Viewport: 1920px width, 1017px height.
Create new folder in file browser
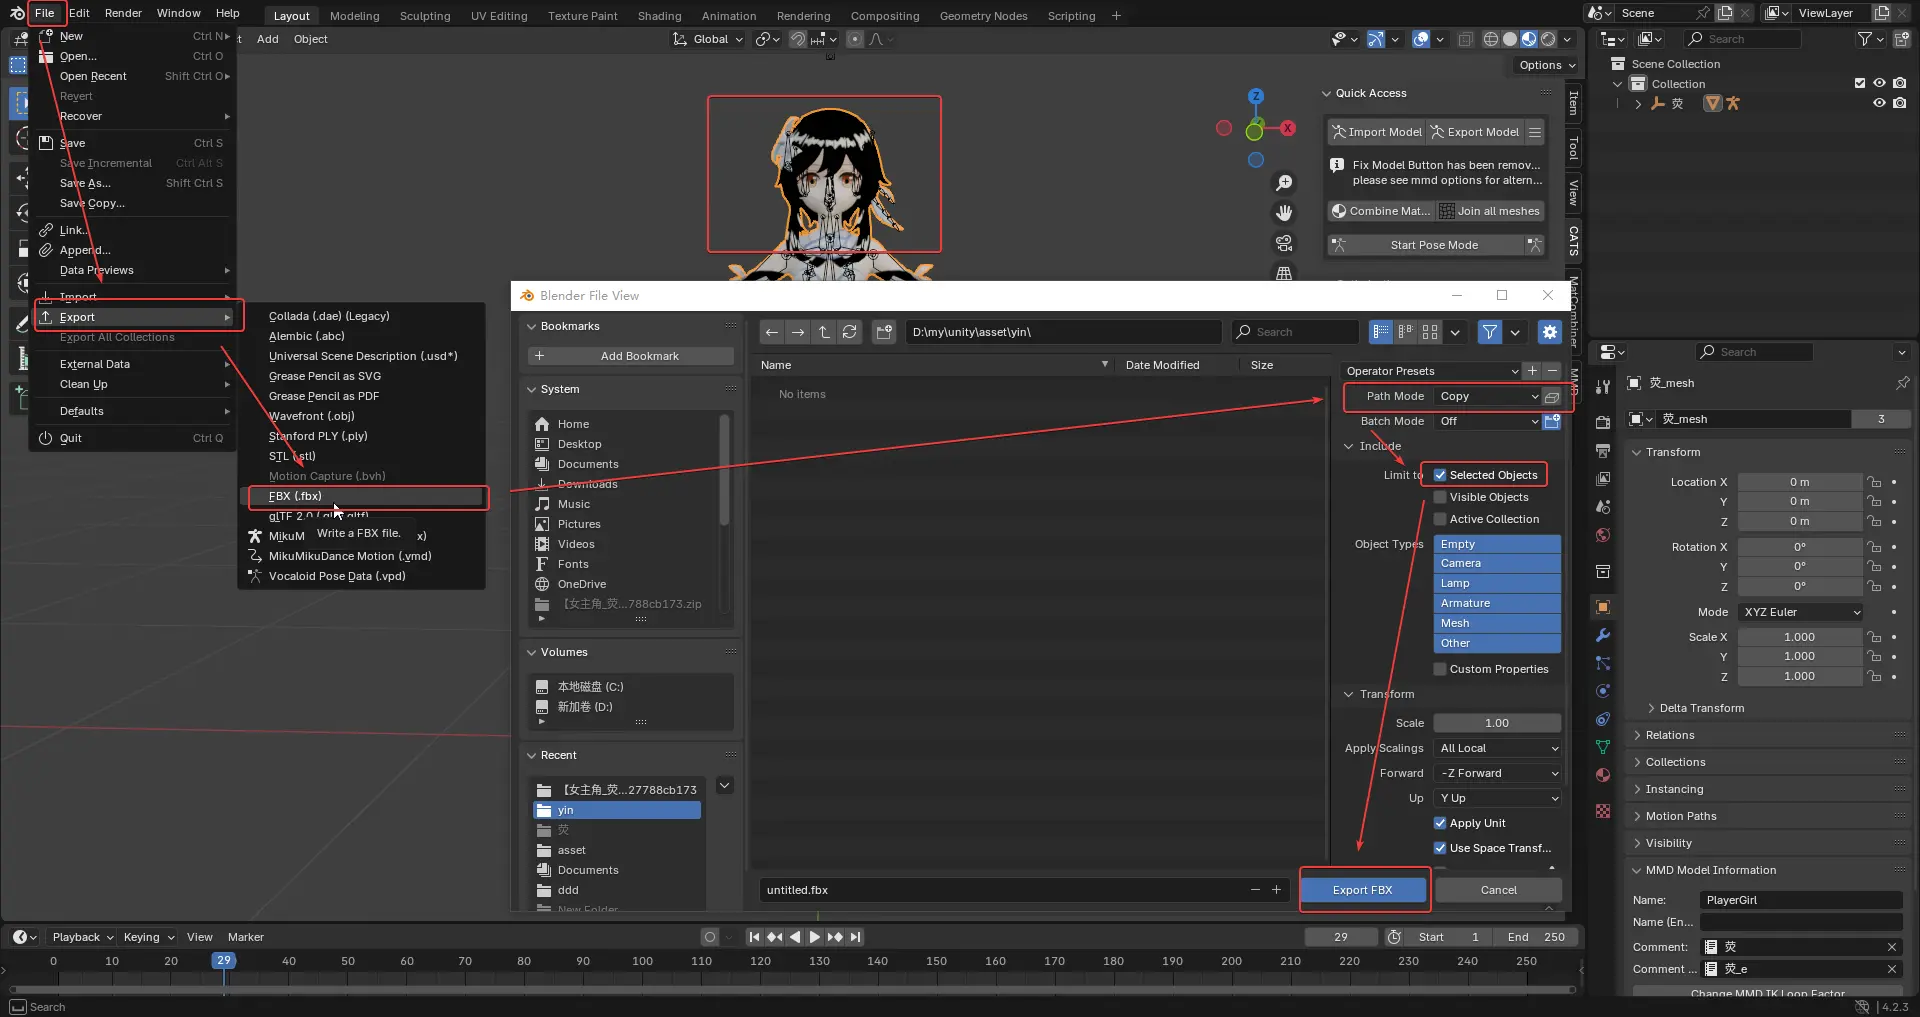tap(884, 332)
